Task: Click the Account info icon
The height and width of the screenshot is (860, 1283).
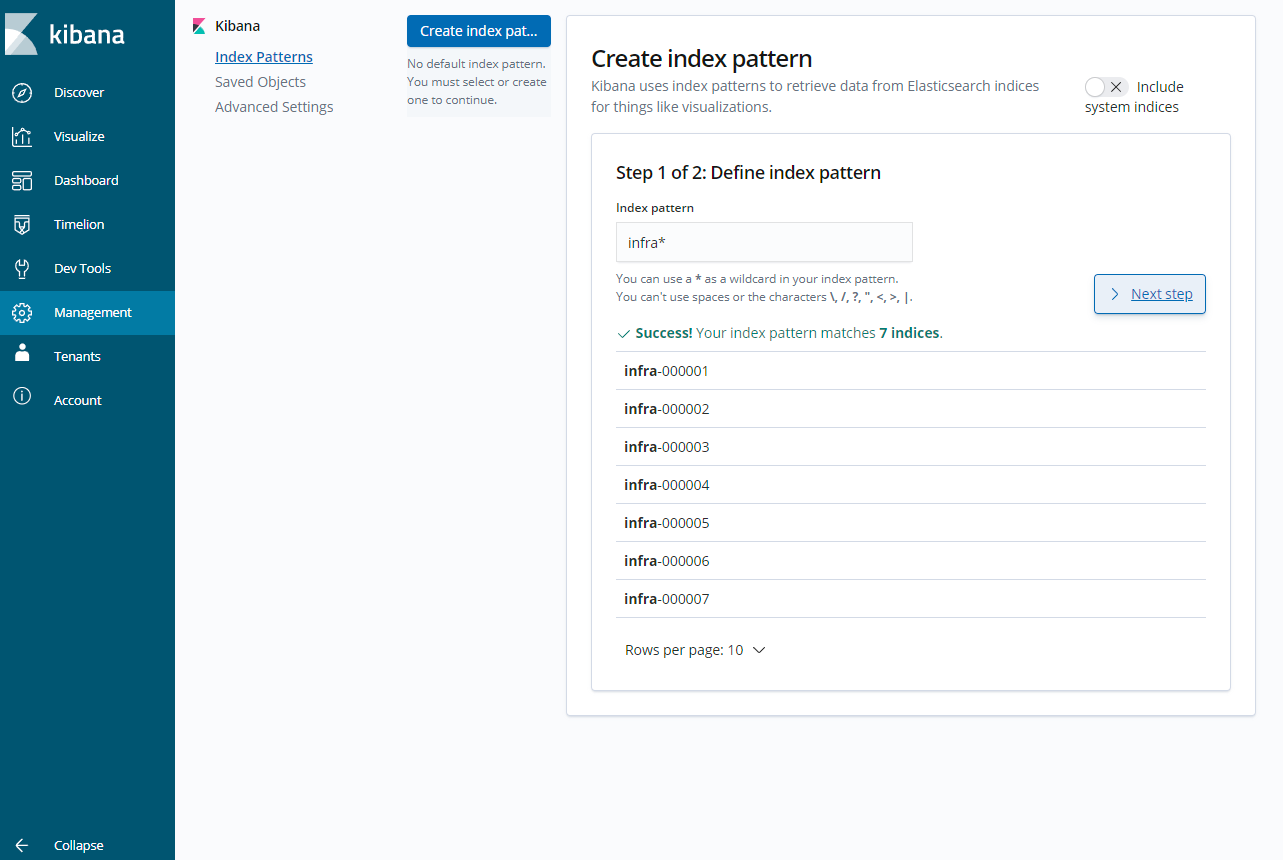Action: 22,398
